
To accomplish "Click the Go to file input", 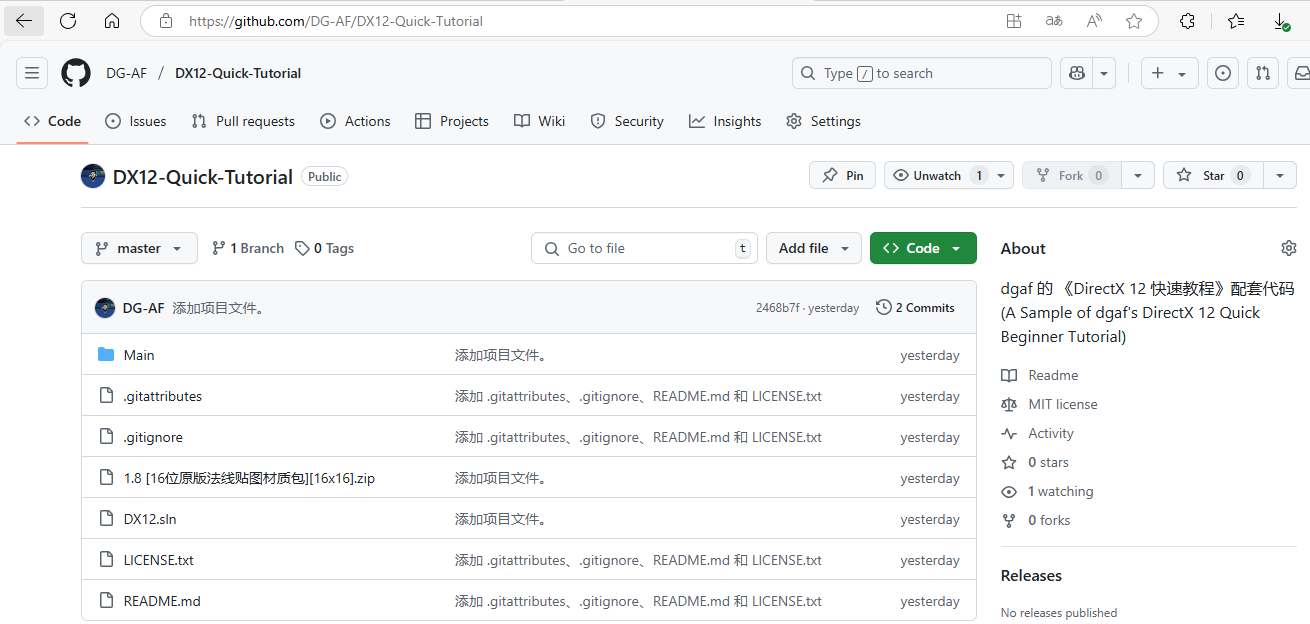I will tap(644, 248).
